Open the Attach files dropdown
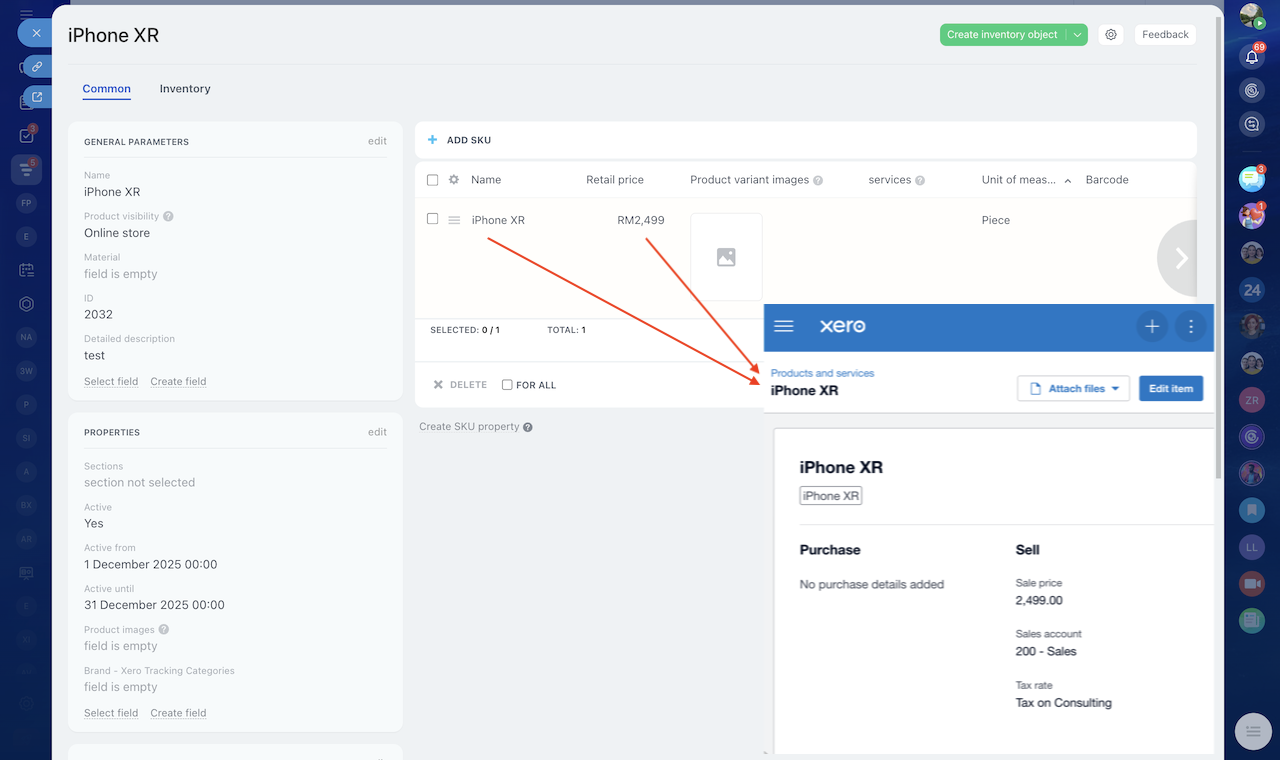Image resolution: width=1280 pixels, height=760 pixels. tap(1073, 388)
